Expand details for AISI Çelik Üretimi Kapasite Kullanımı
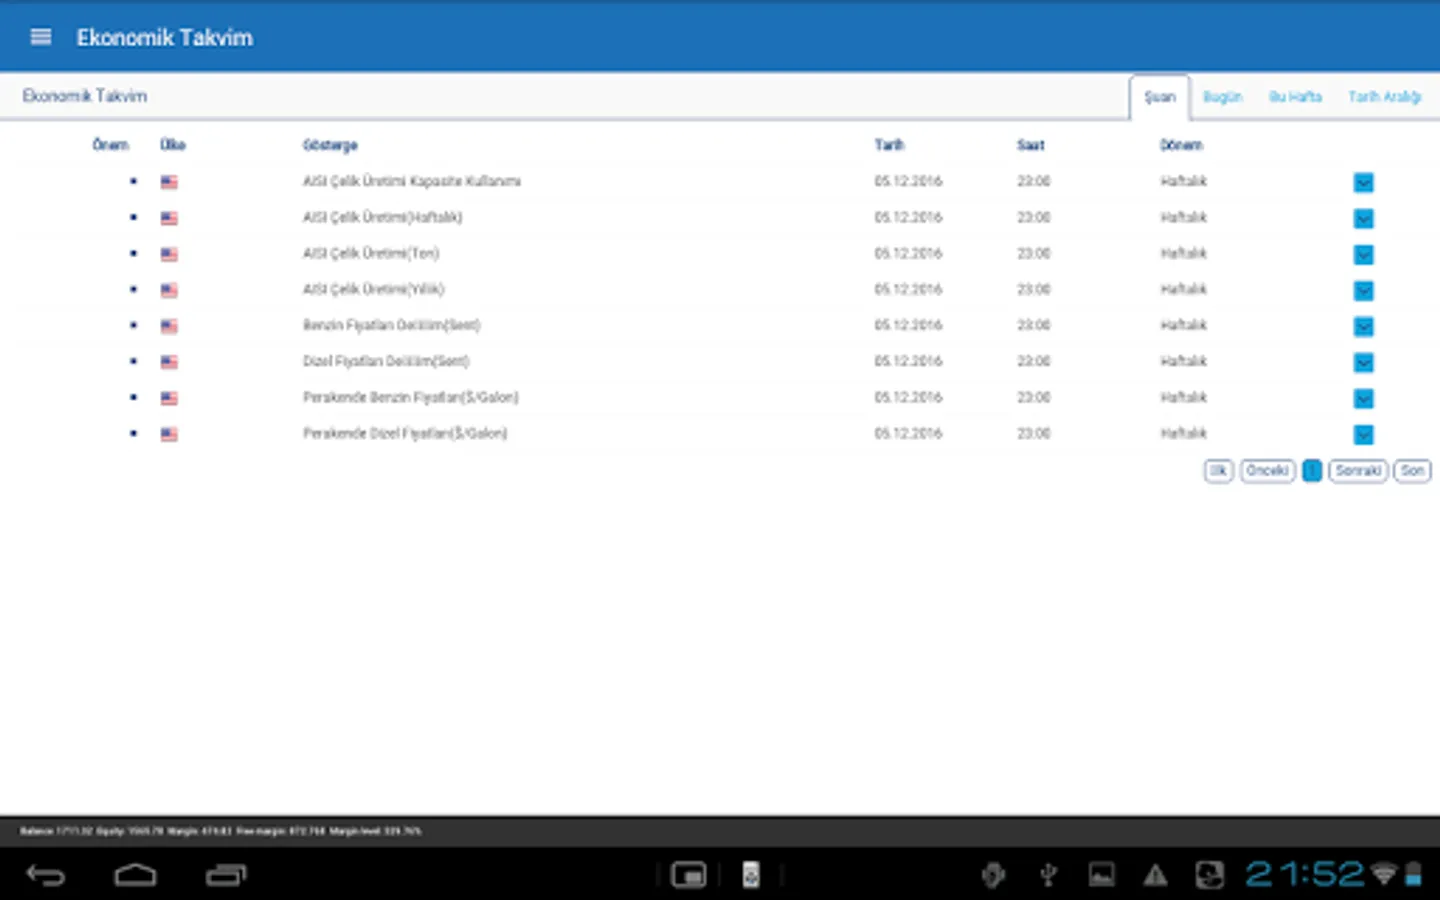Image resolution: width=1440 pixels, height=900 pixels. point(1364,182)
